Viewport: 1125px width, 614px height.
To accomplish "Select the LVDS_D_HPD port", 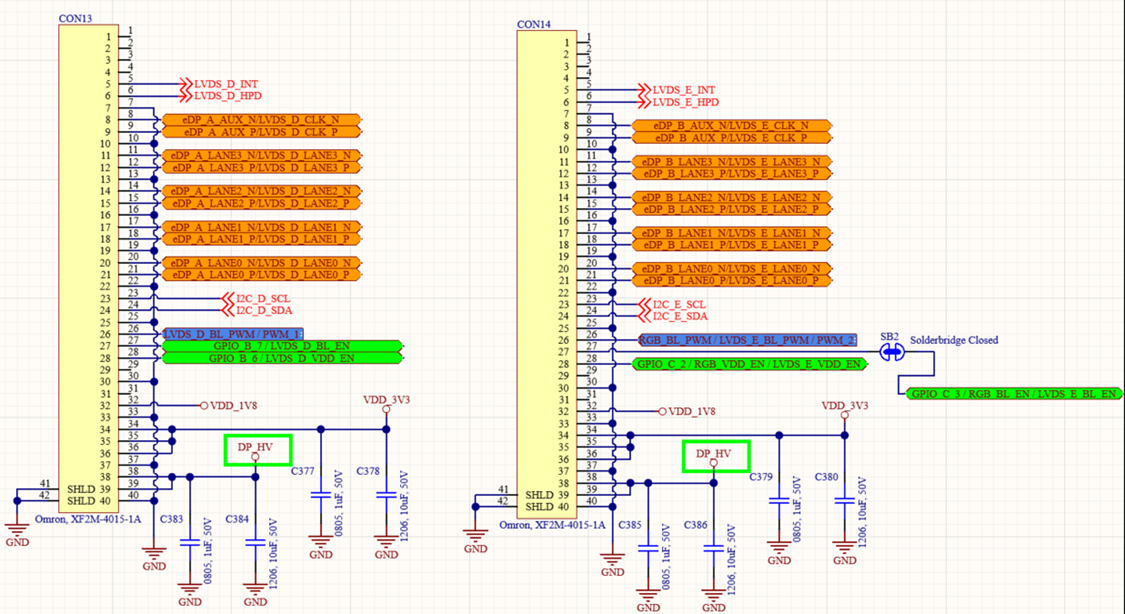I will 220,95.
